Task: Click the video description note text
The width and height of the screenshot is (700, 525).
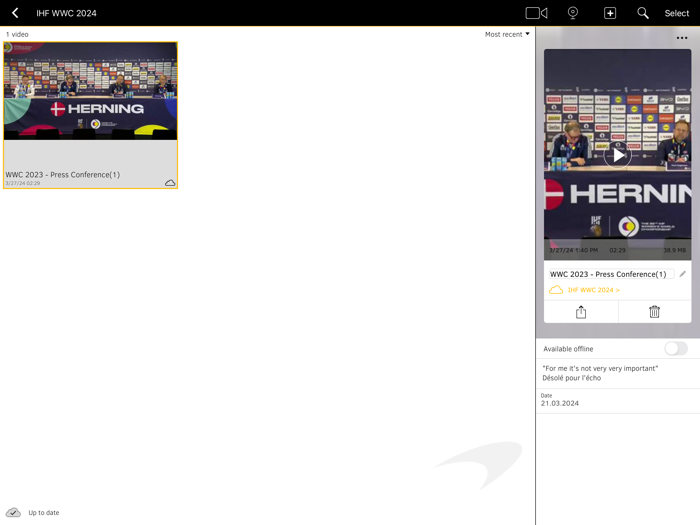Action: tap(600, 373)
